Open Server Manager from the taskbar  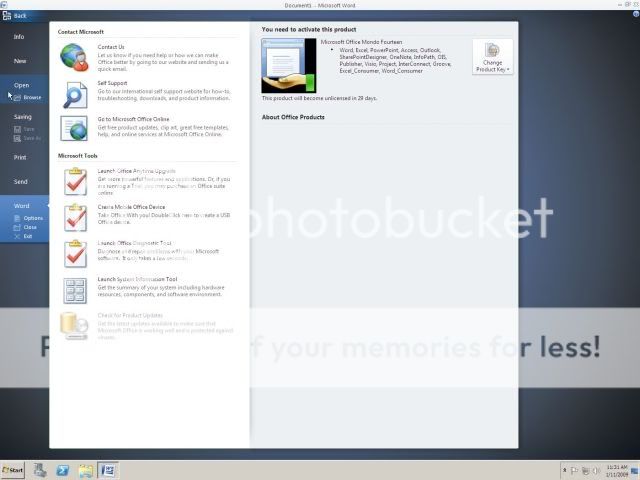coord(40,470)
